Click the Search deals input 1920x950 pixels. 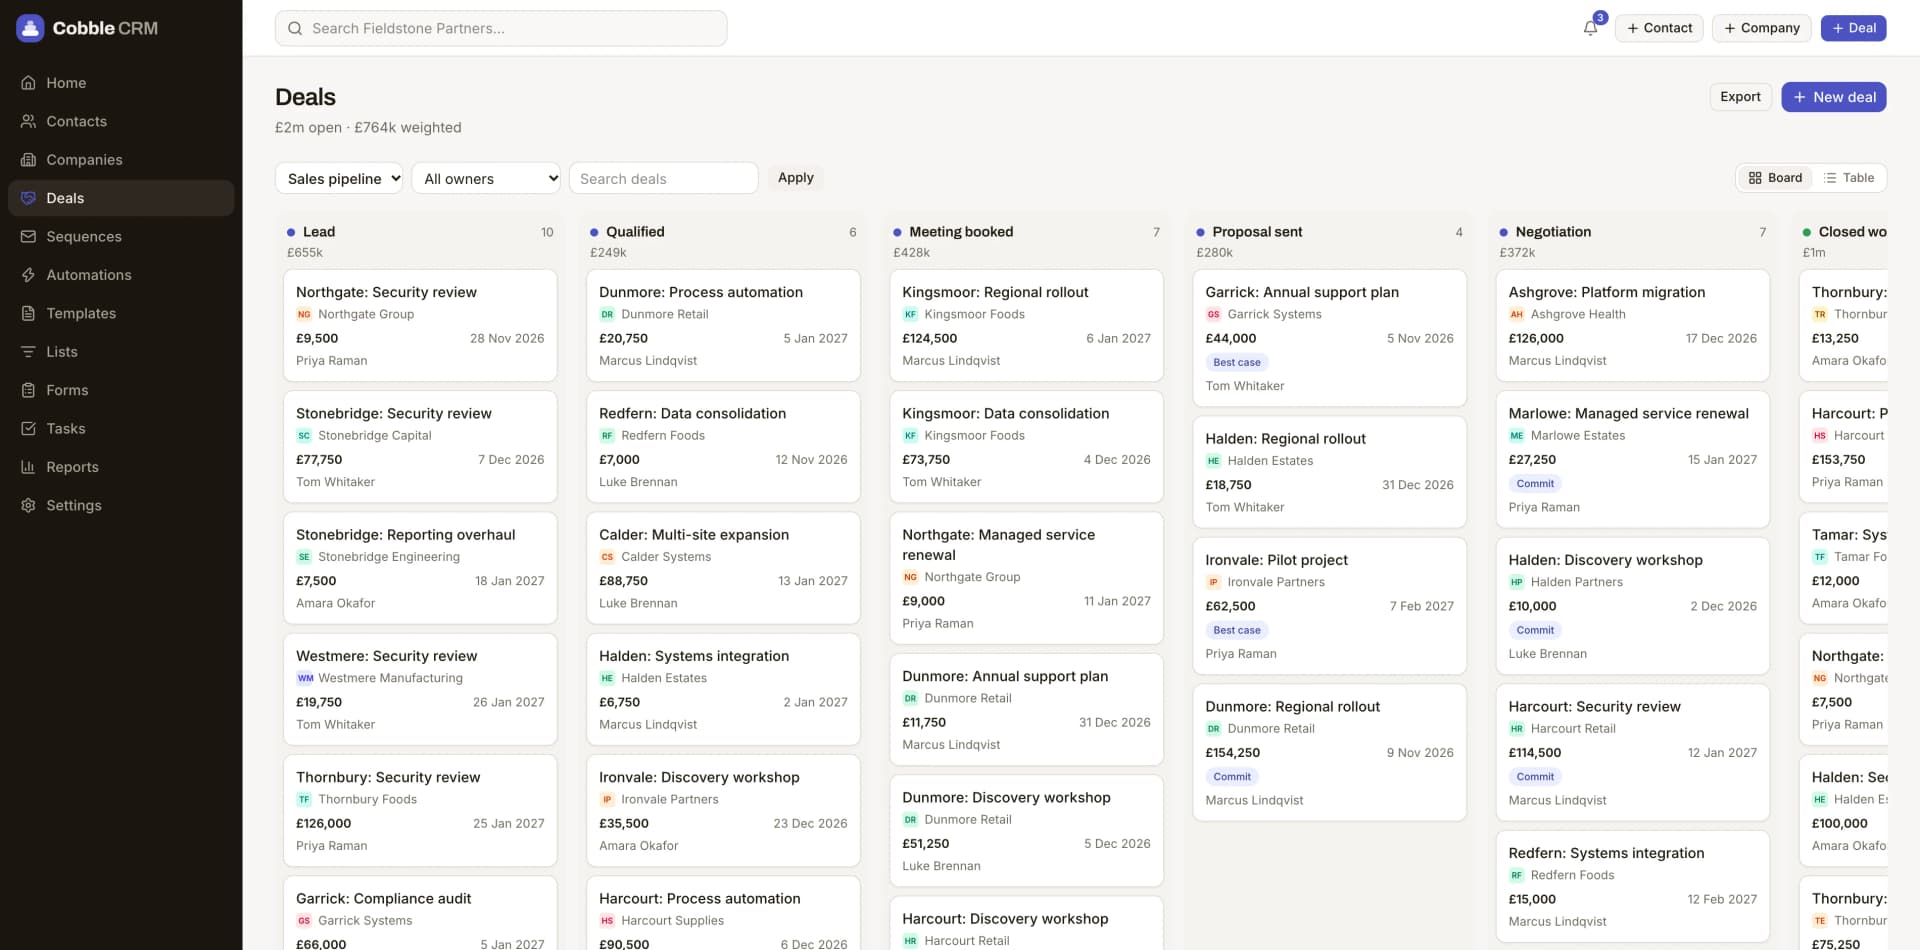tap(663, 178)
